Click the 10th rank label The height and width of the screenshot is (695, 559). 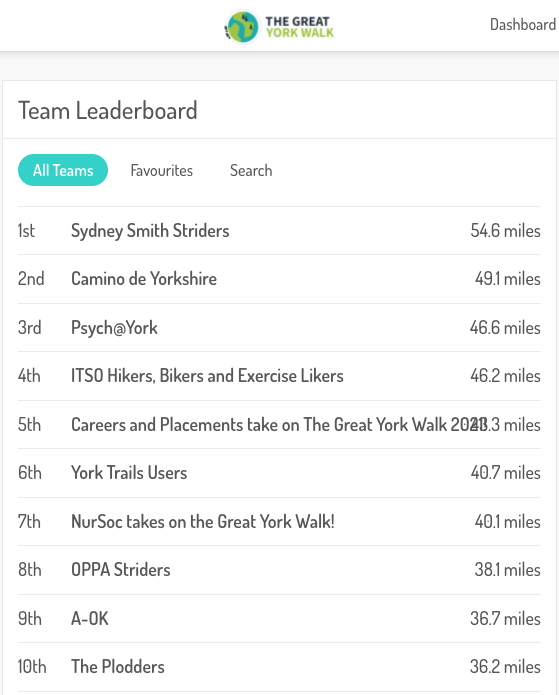(x=32, y=667)
